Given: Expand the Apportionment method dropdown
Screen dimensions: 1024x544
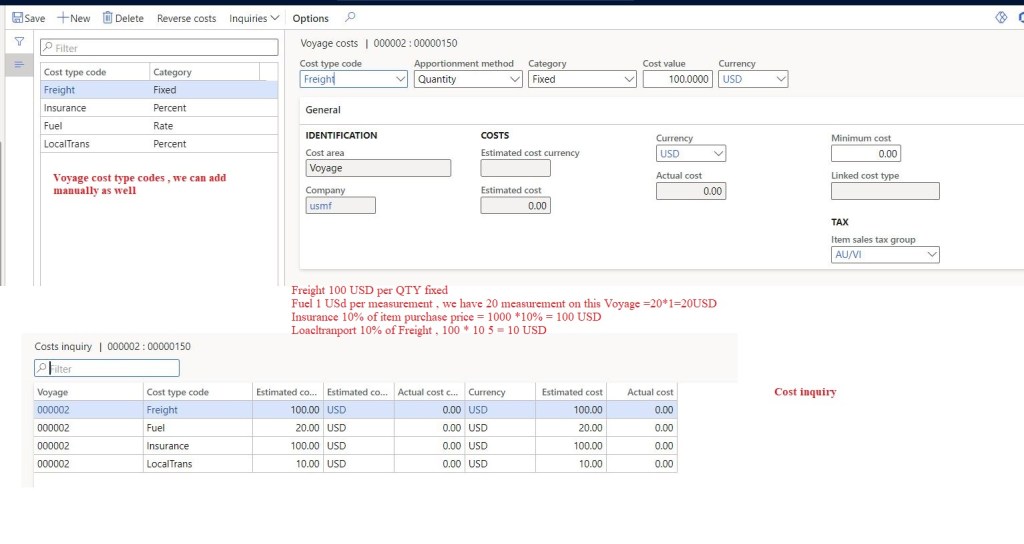Looking at the screenshot, I should pos(515,79).
